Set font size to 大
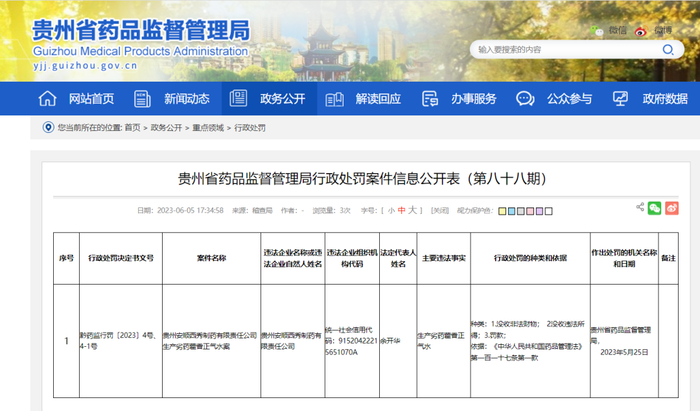 pyautogui.click(x=411, y=211)
